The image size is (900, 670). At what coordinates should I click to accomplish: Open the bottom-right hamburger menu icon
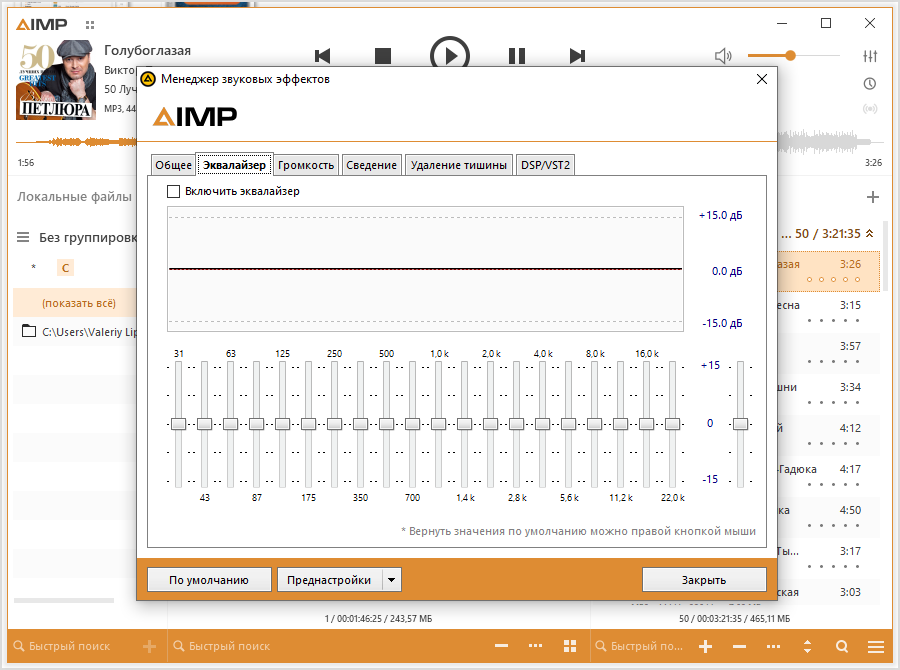click(x=876, y=646)
